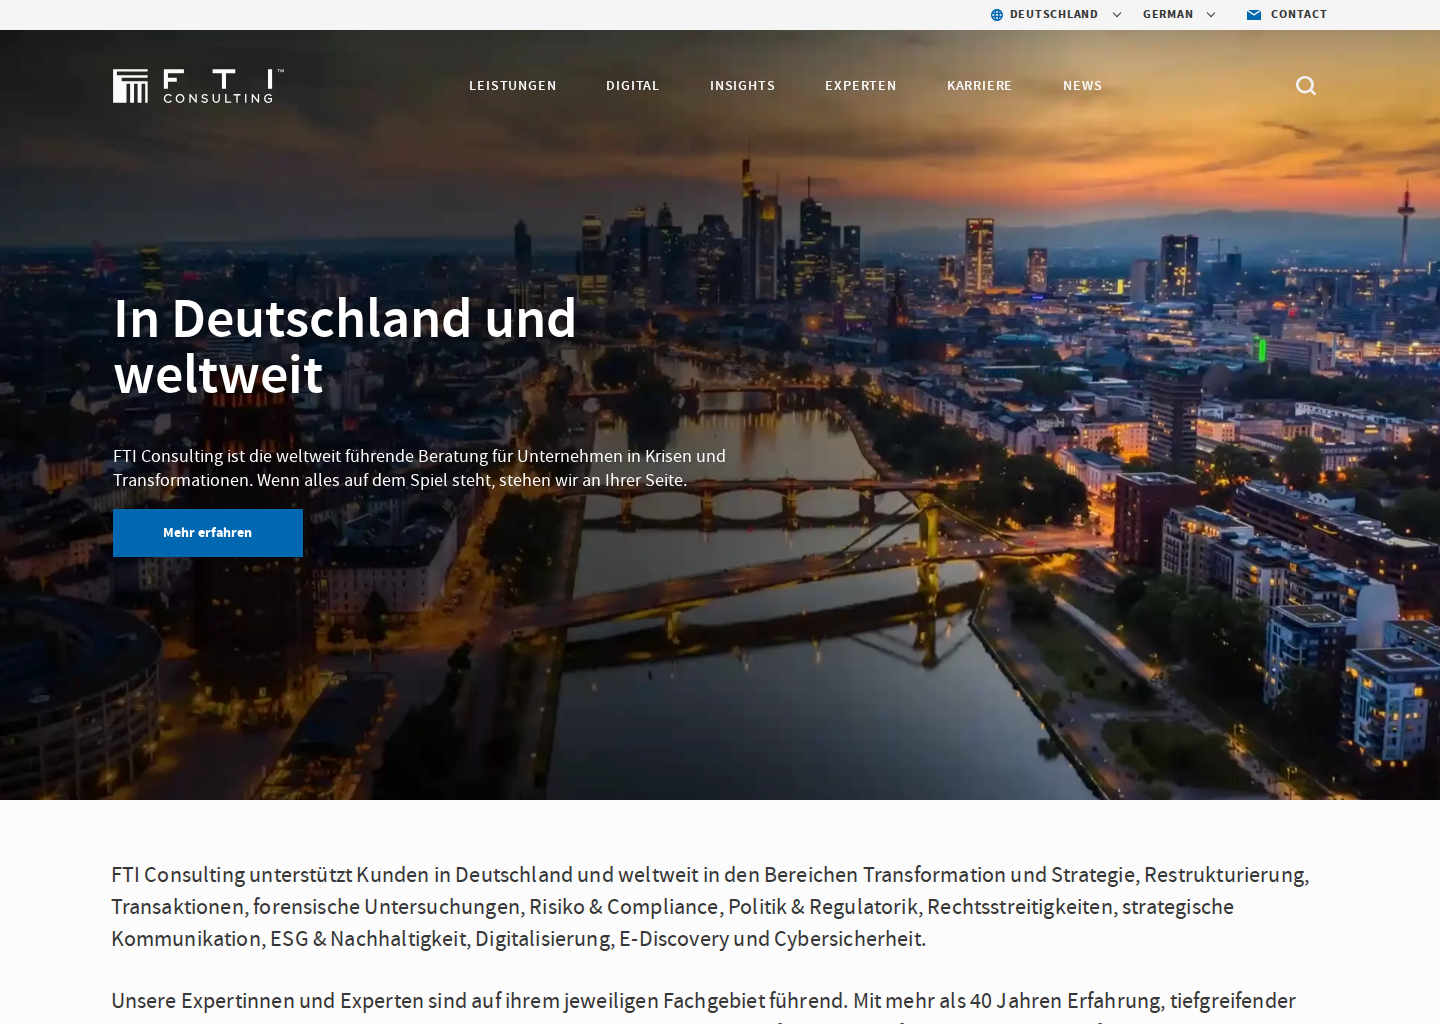Open the News menu item
This screenshot has height=1024, width=1440.
point(1082,86)
